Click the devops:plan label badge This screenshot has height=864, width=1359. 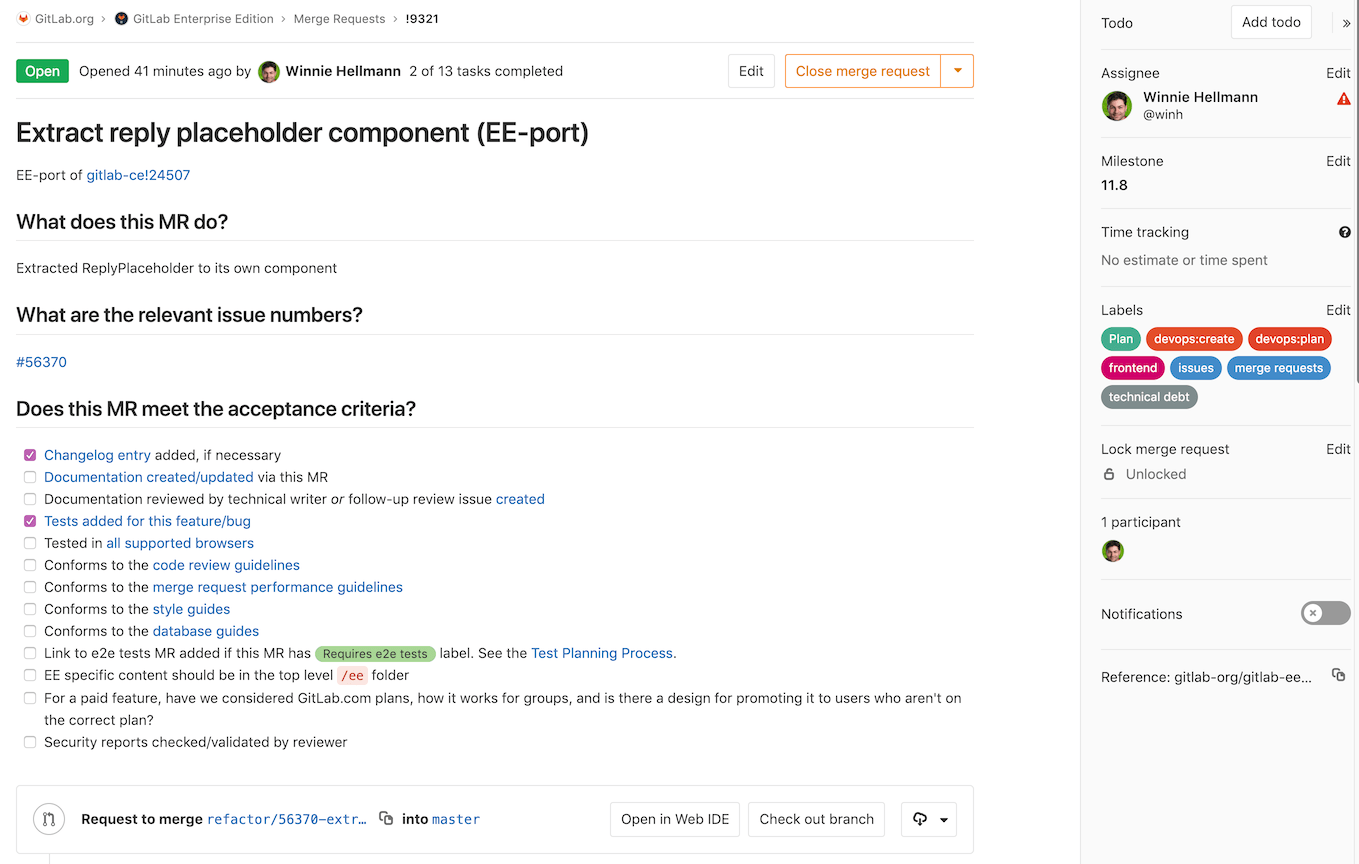(x=1289, y=339)
